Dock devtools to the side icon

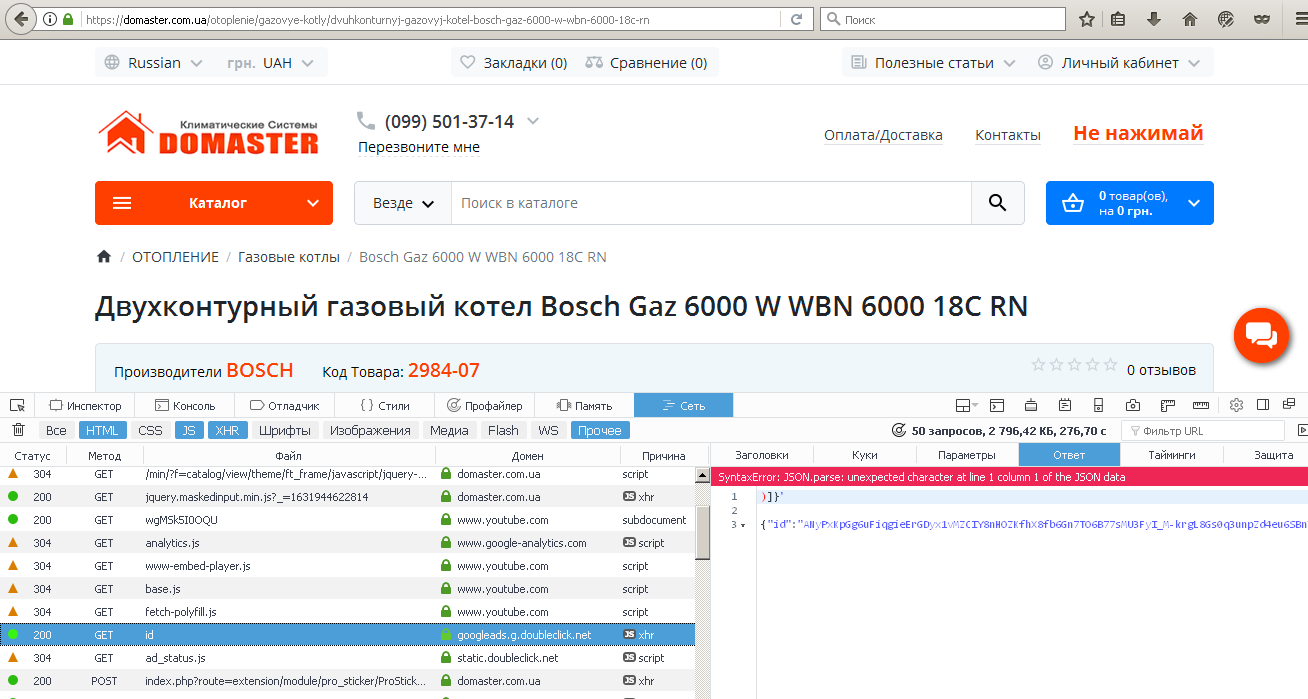pyautogui.click(x=1263, y=405)
